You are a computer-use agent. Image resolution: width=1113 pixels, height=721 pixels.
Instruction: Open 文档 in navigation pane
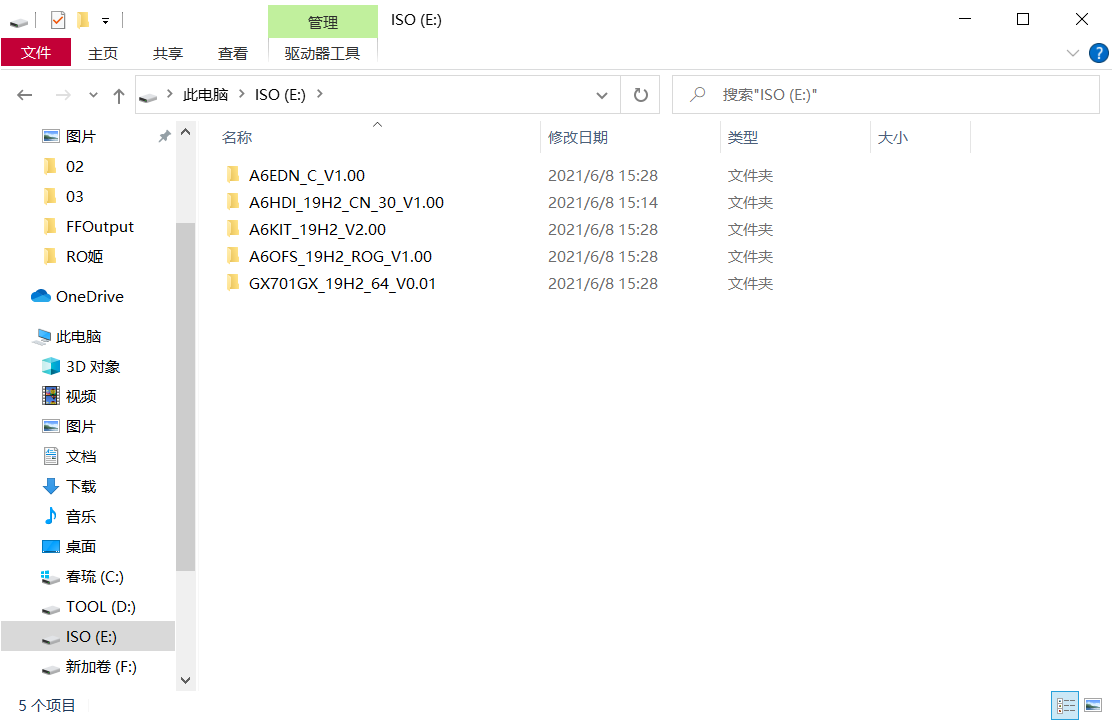point(80,456)
